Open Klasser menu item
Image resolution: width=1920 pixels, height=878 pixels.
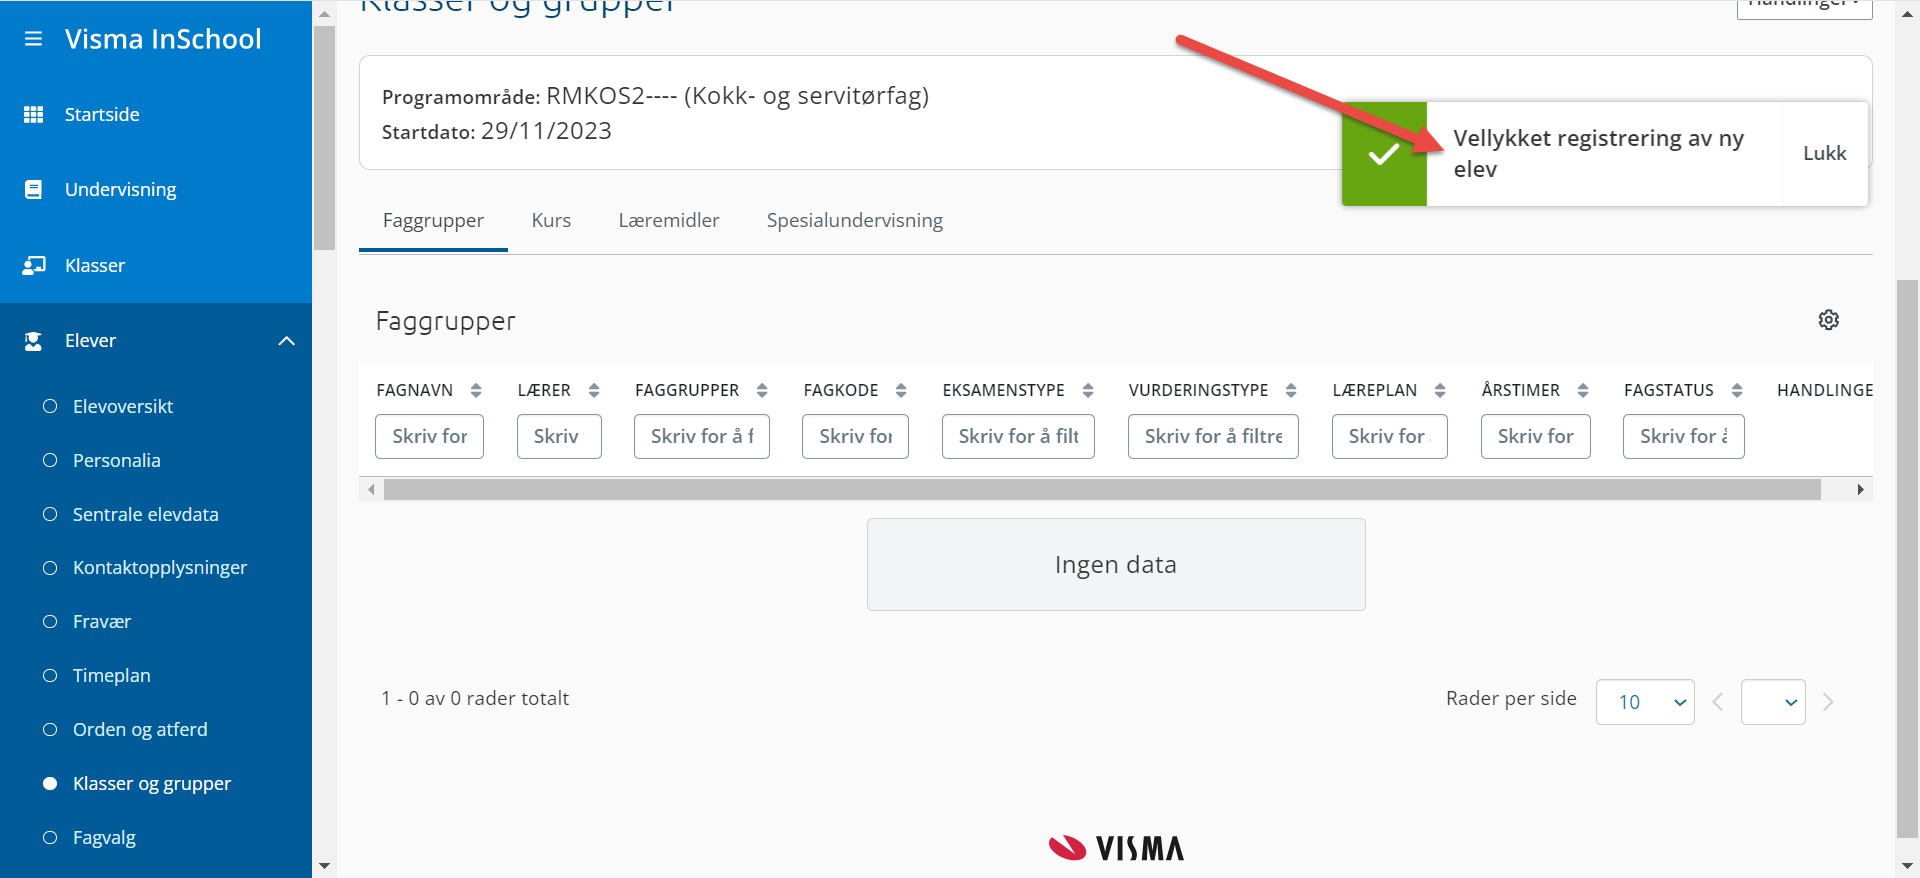(x=95, y=265)
